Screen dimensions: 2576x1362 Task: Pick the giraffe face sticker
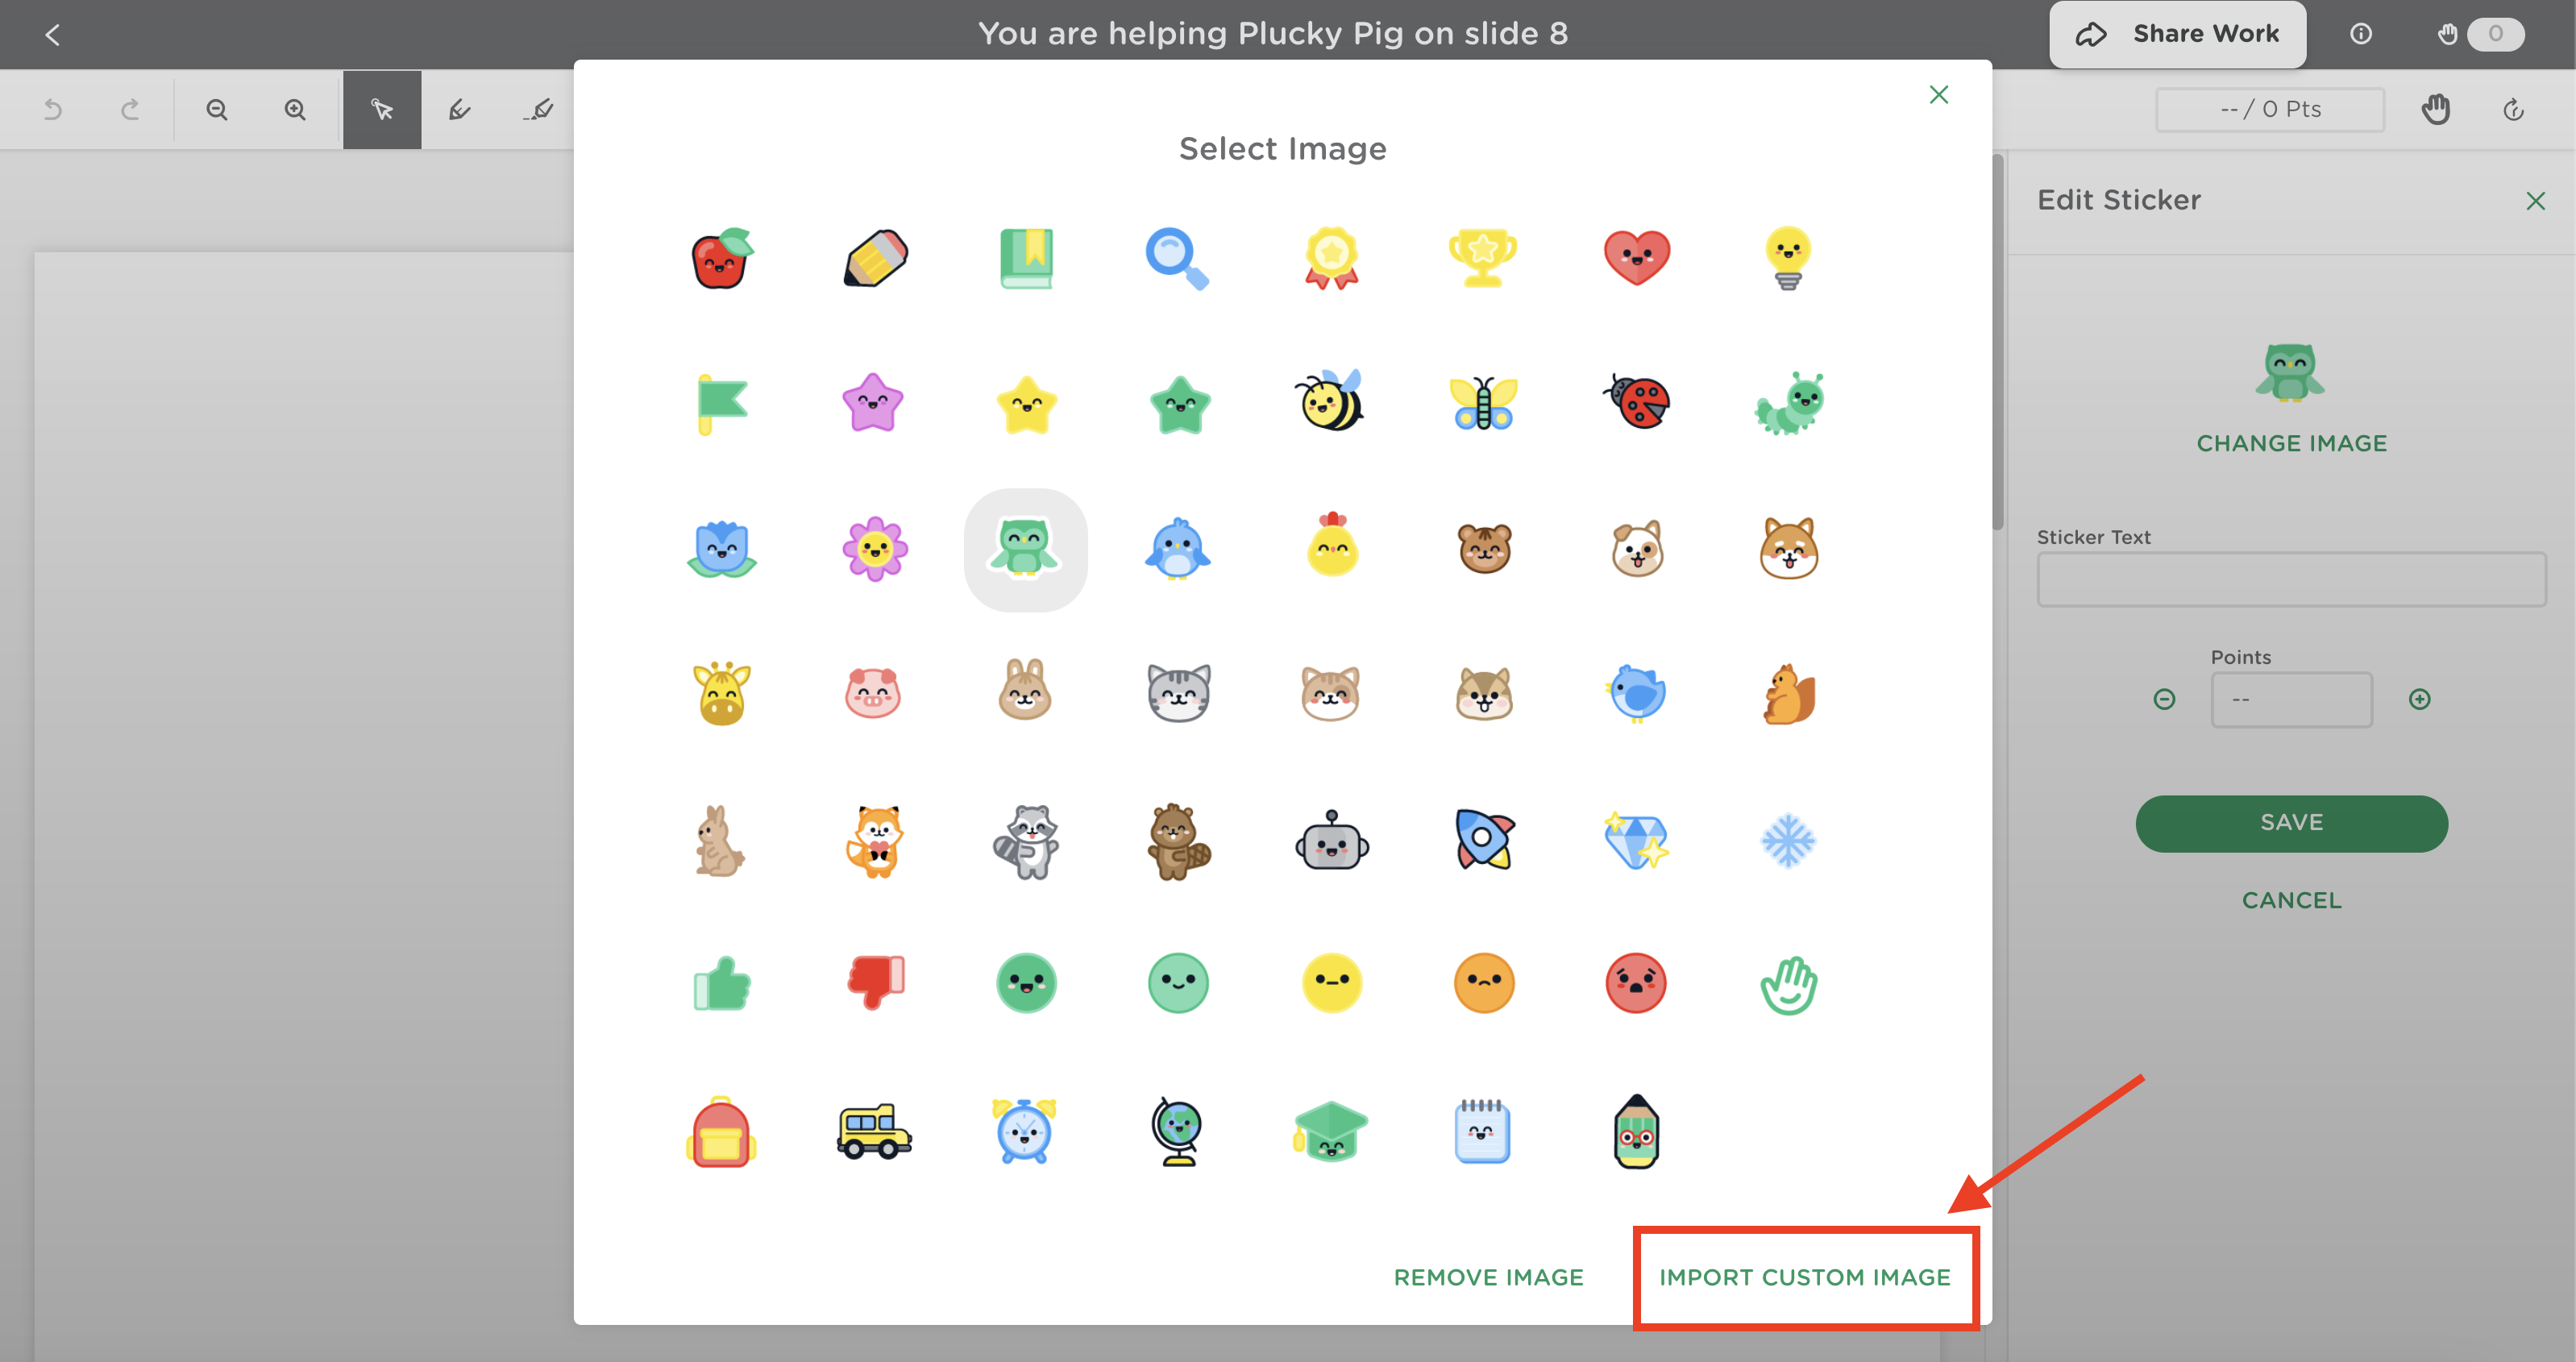(x=721, y=693)
